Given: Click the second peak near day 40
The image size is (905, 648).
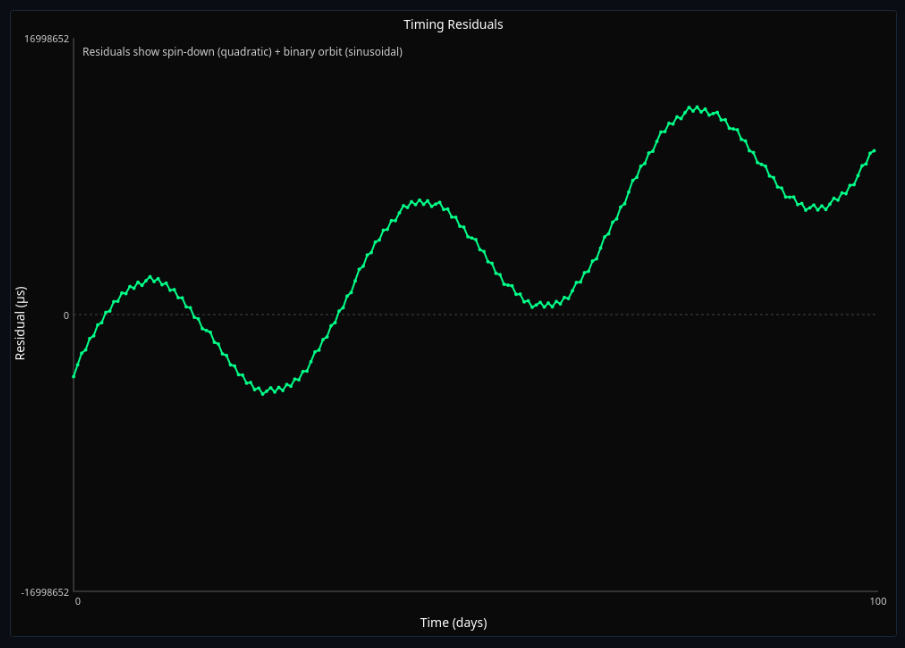Looking at the screenshot, I should 420,200.
